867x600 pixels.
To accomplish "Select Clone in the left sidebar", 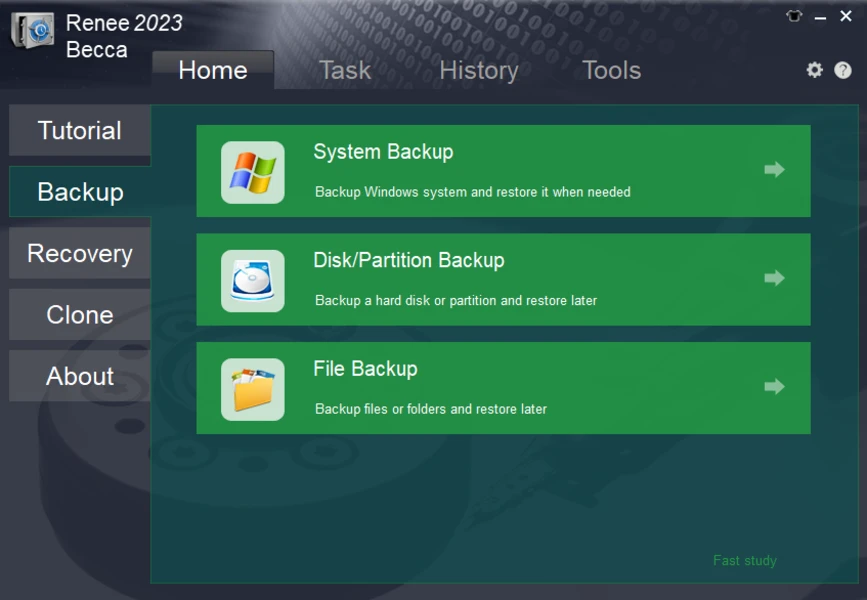I will click(x=80, y=315).
